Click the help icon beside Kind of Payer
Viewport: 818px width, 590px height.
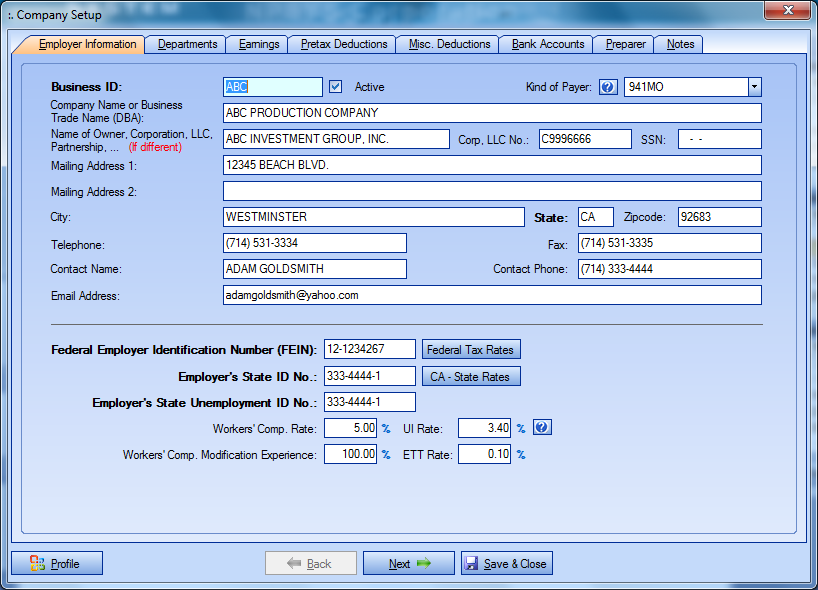[x=608, y=87]
